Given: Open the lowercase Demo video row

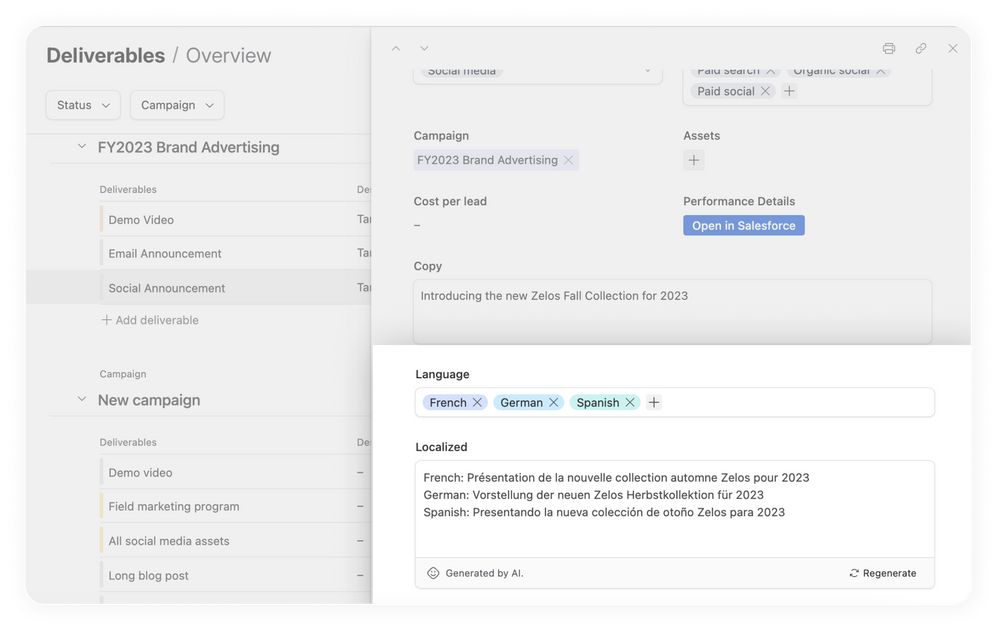Looking at the screenshot, I should tap(235, 472).
